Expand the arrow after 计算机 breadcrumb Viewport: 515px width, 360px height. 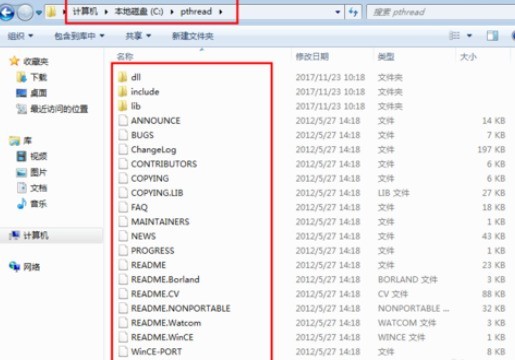pos(106,12)
